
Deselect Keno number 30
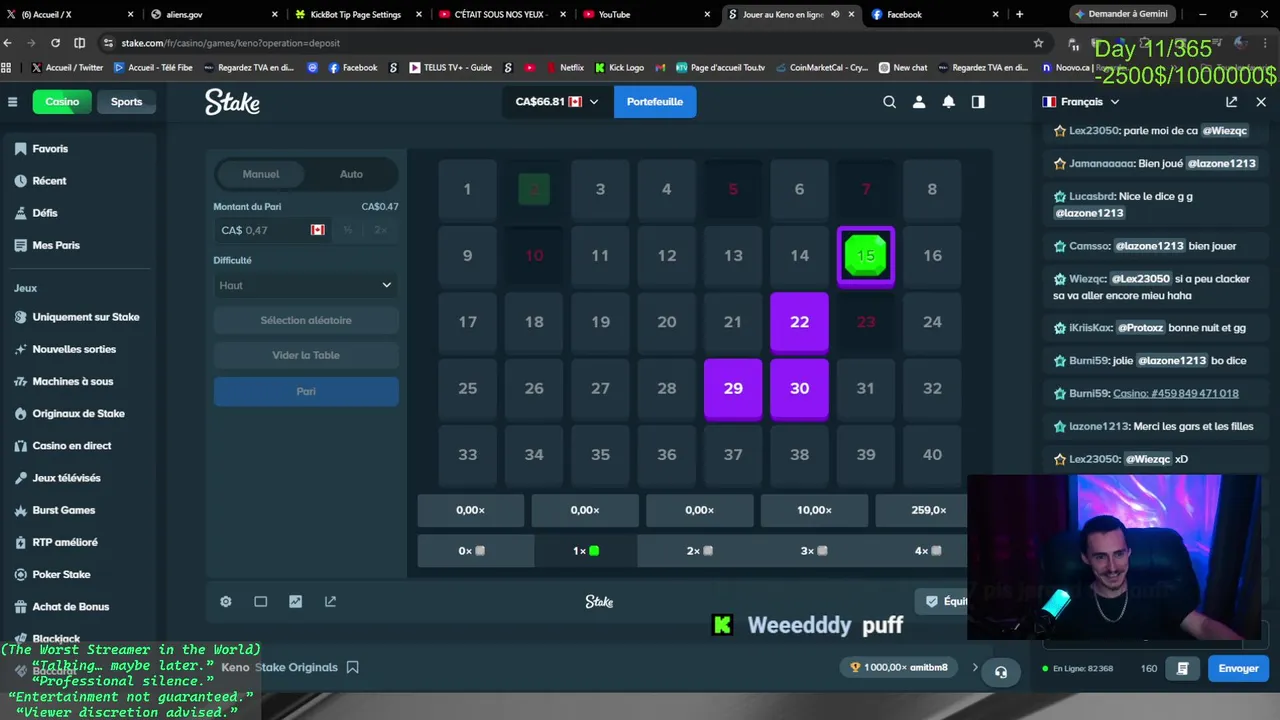click(799, 389)
